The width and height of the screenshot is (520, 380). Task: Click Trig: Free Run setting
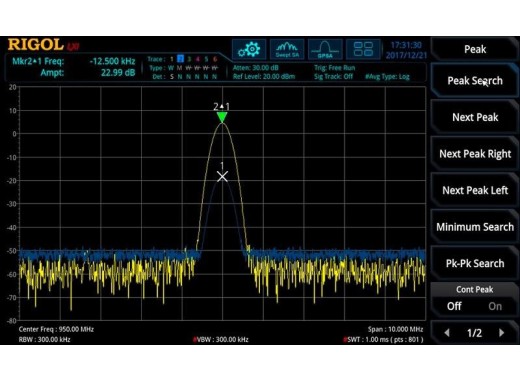335,68
